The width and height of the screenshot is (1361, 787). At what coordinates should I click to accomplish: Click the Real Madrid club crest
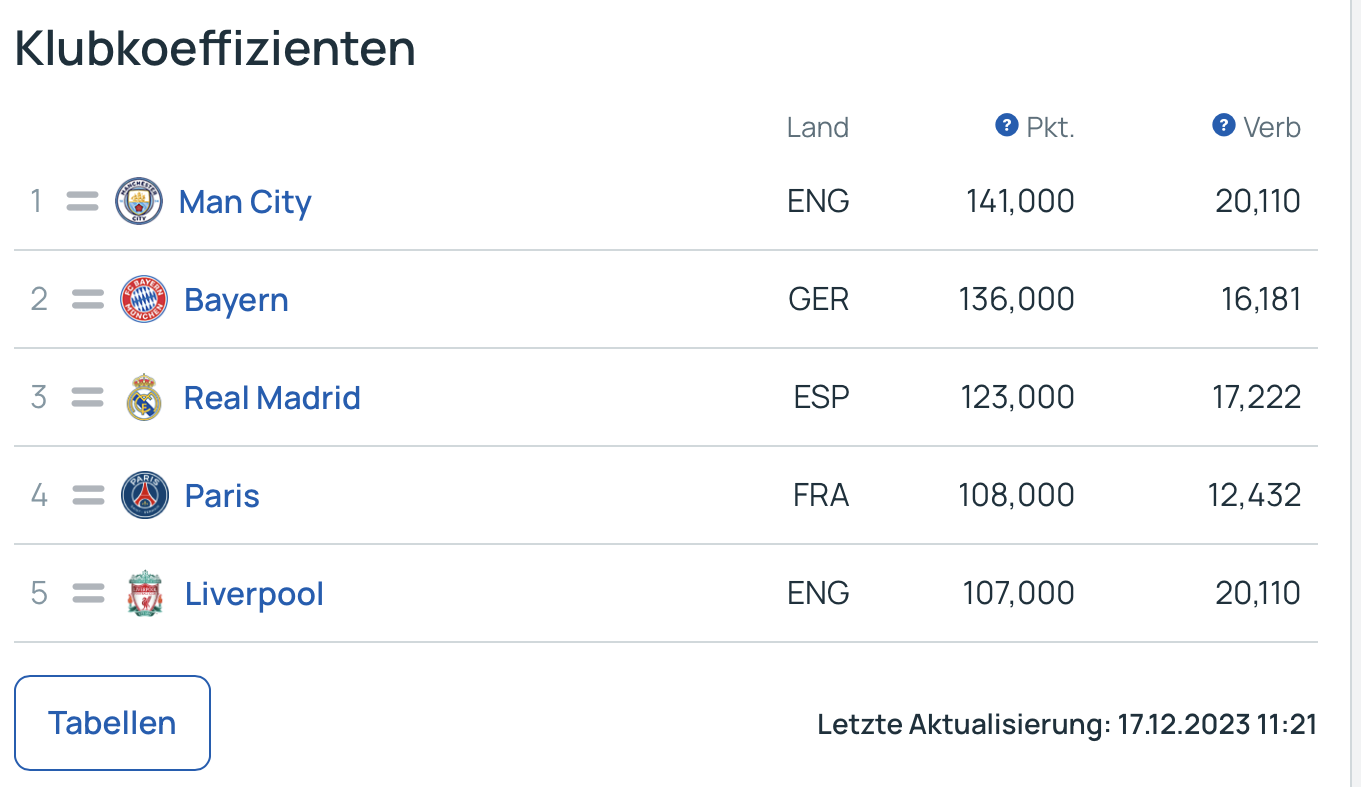coord(144,397)
